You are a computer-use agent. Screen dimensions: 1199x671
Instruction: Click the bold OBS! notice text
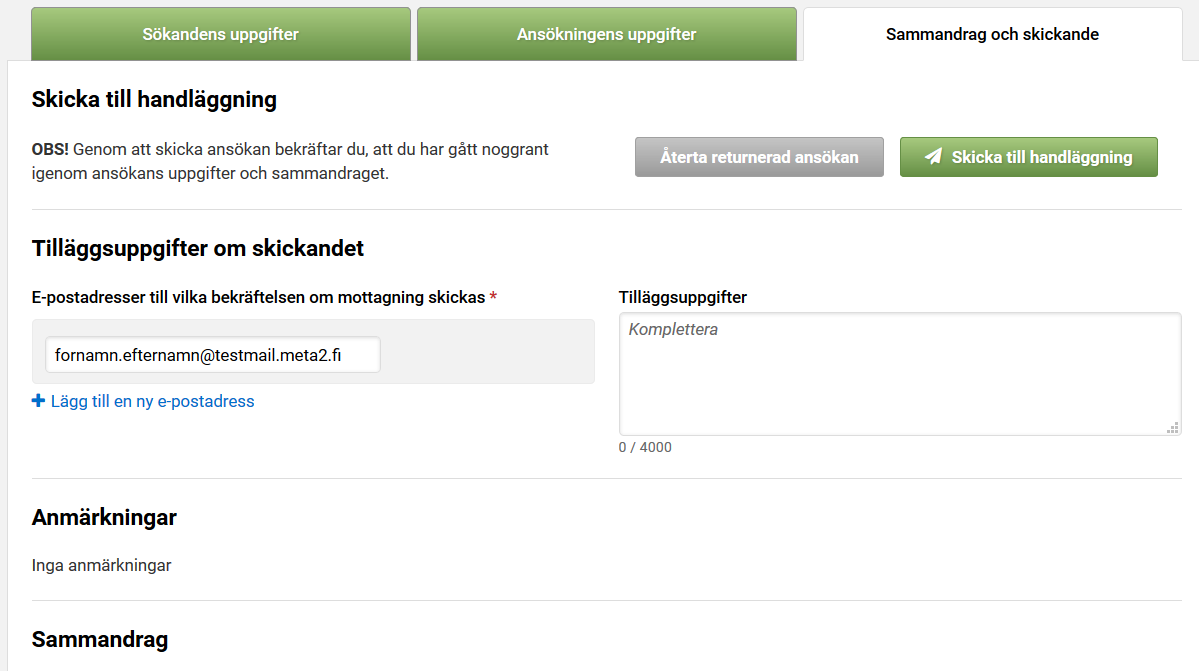[50, 149]
